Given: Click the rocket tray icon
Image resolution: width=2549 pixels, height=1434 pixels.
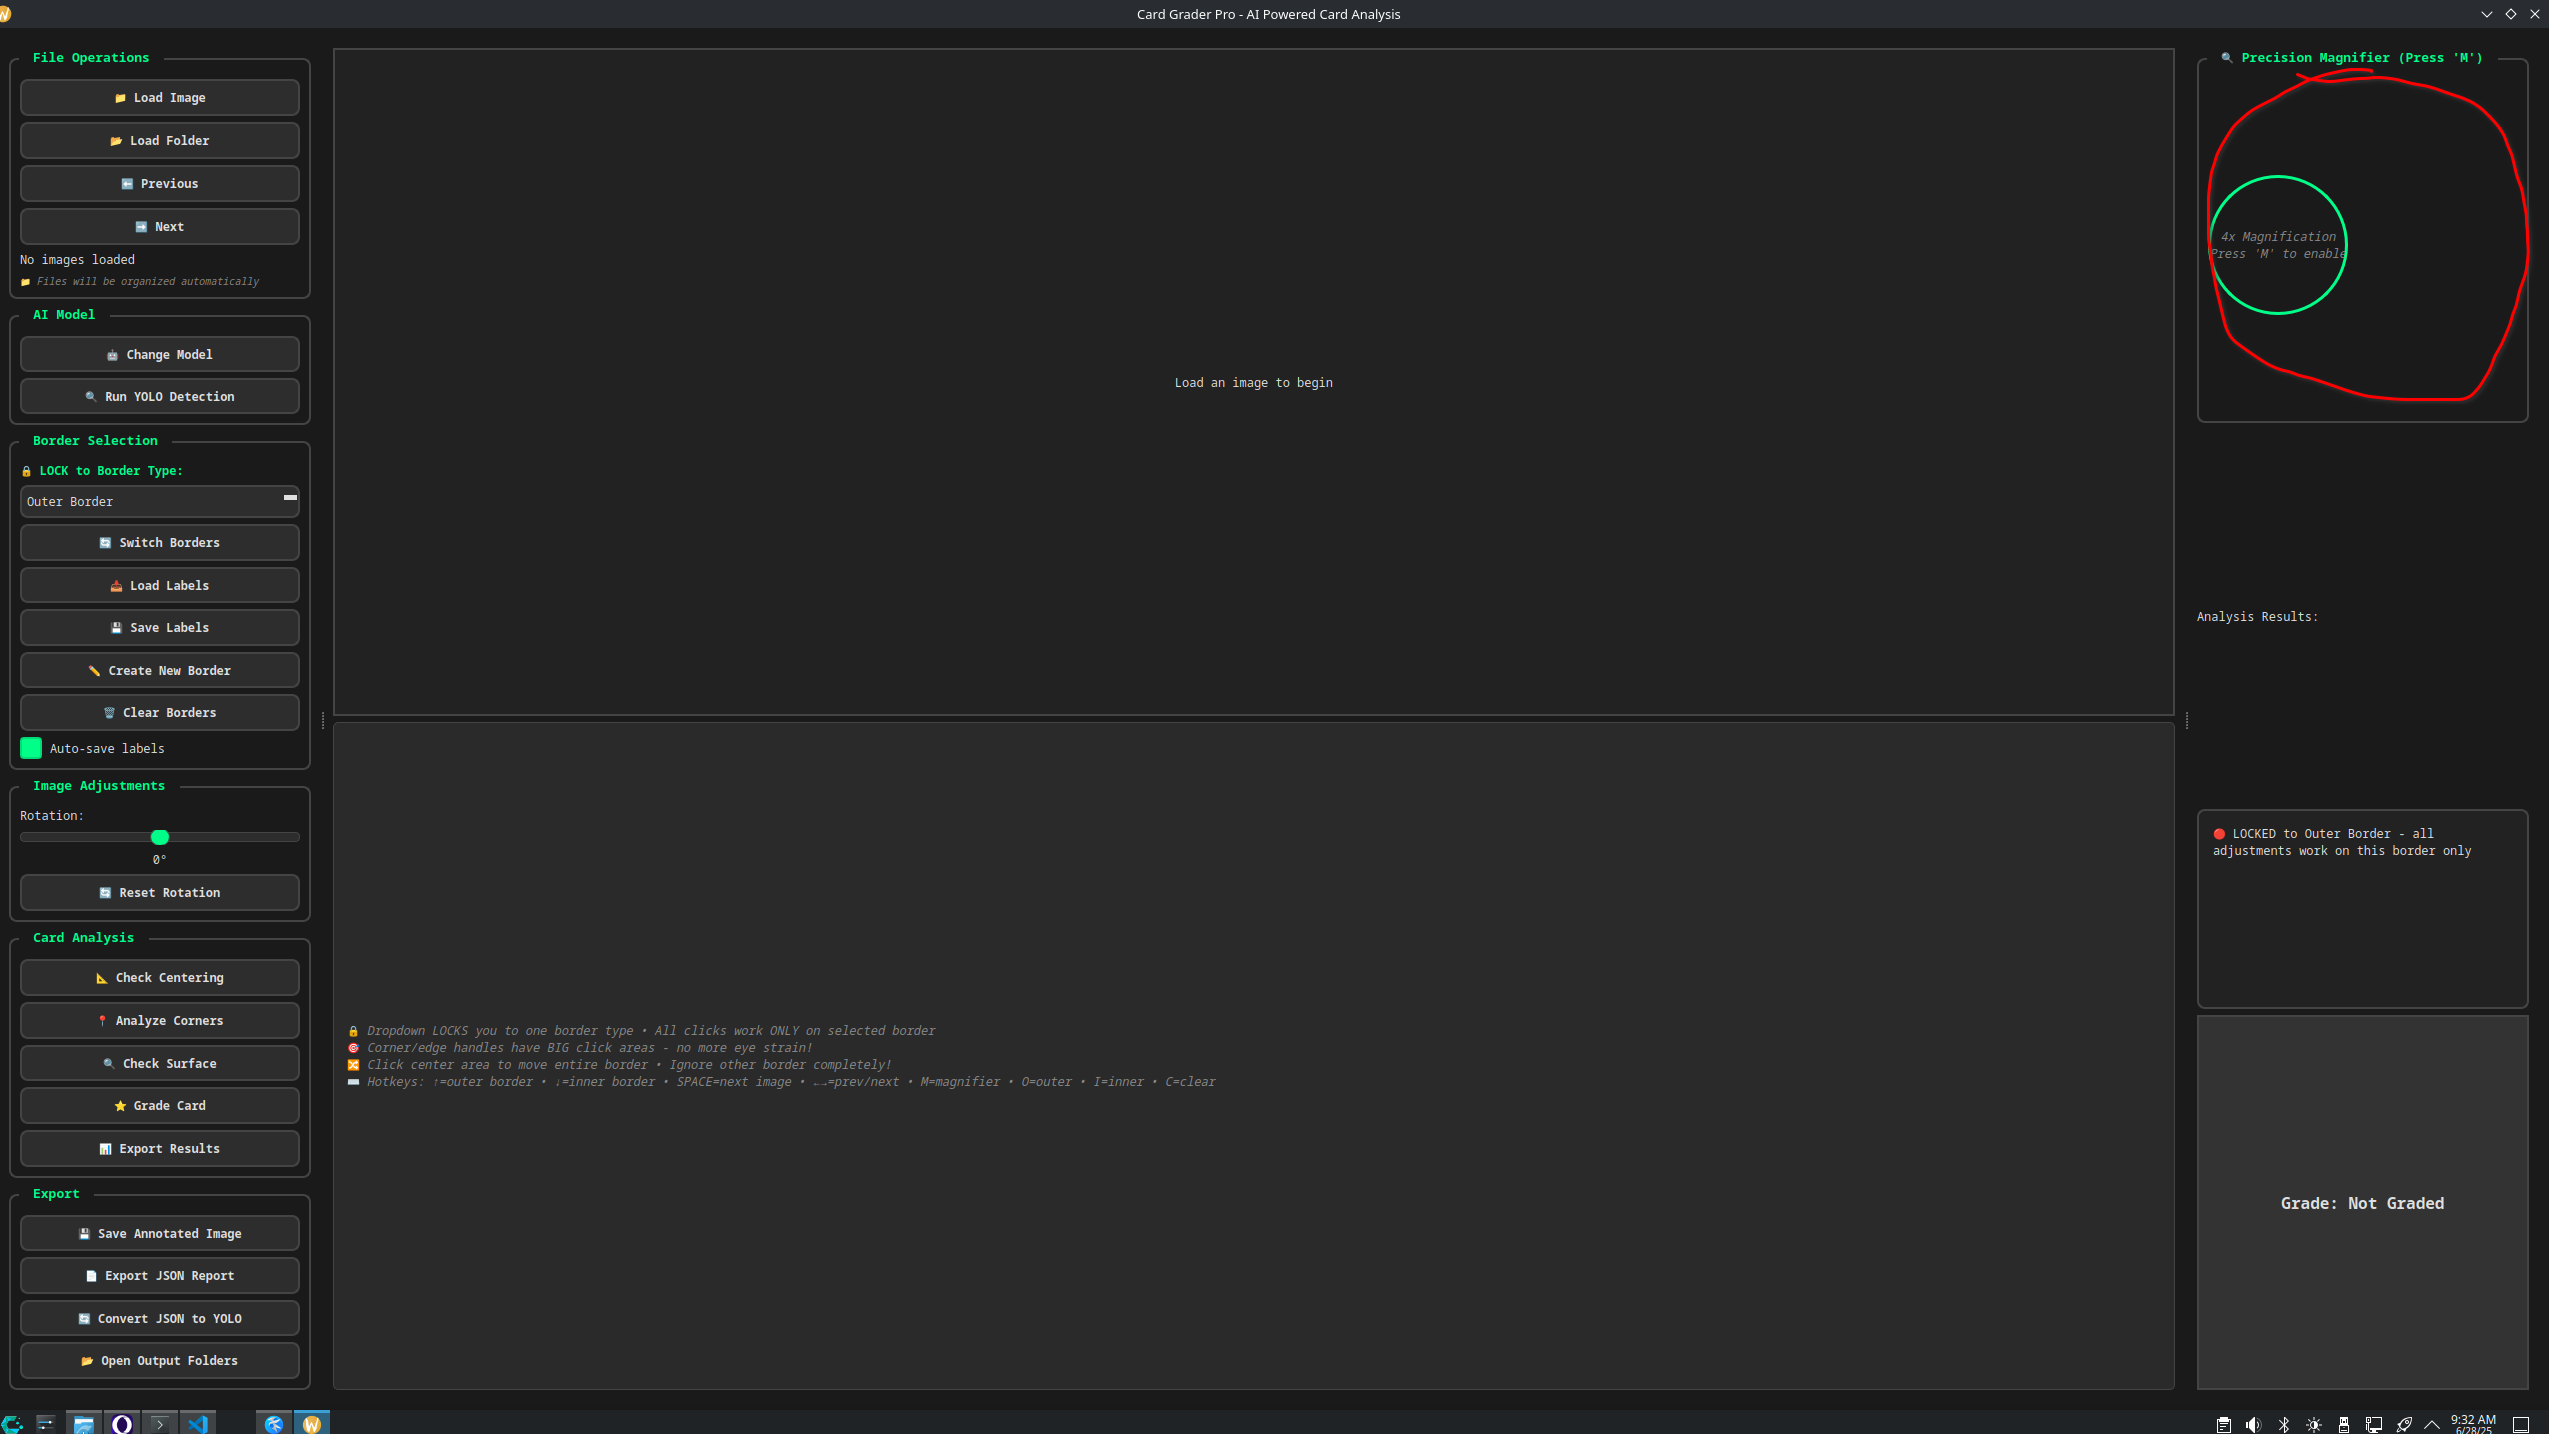Looking at the screenshot, I should [2404, 1424].
